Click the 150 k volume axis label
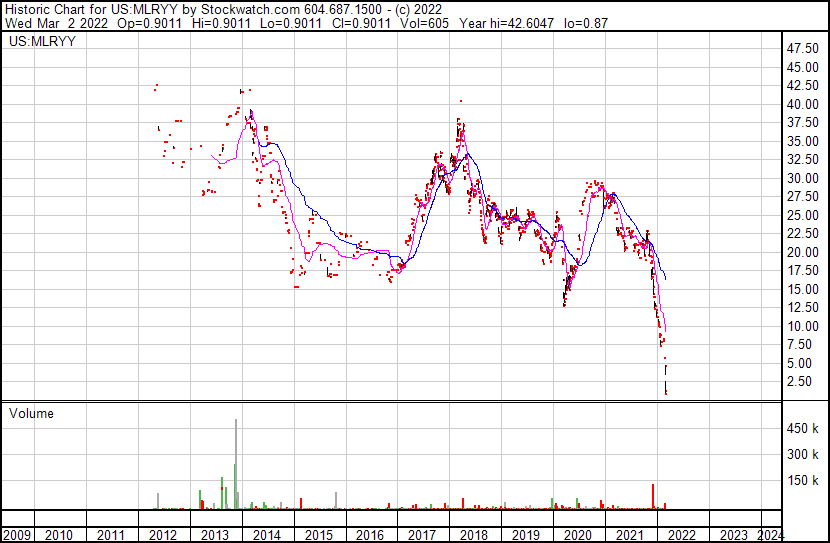Image resolution: width=830 pixels, height=543 pixels. pos(802,481)
